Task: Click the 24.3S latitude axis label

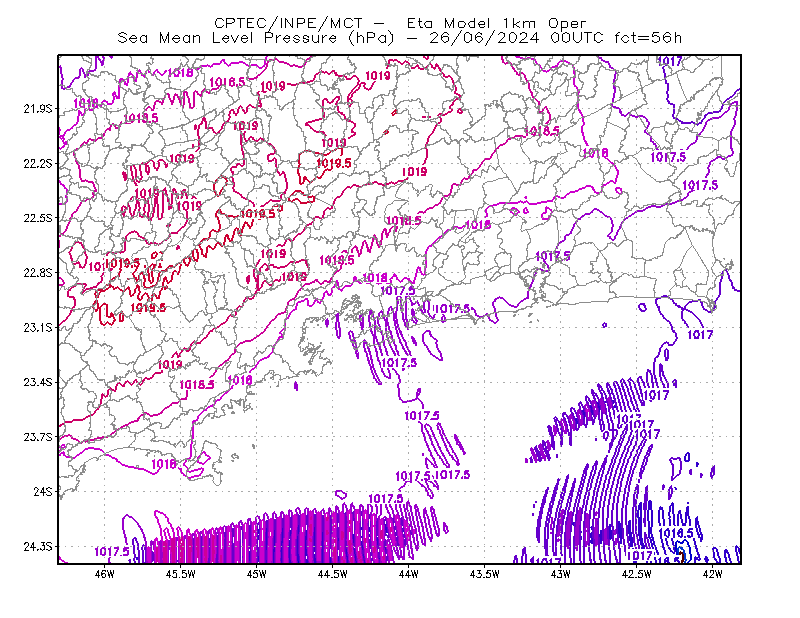Action: click(38, 547)
